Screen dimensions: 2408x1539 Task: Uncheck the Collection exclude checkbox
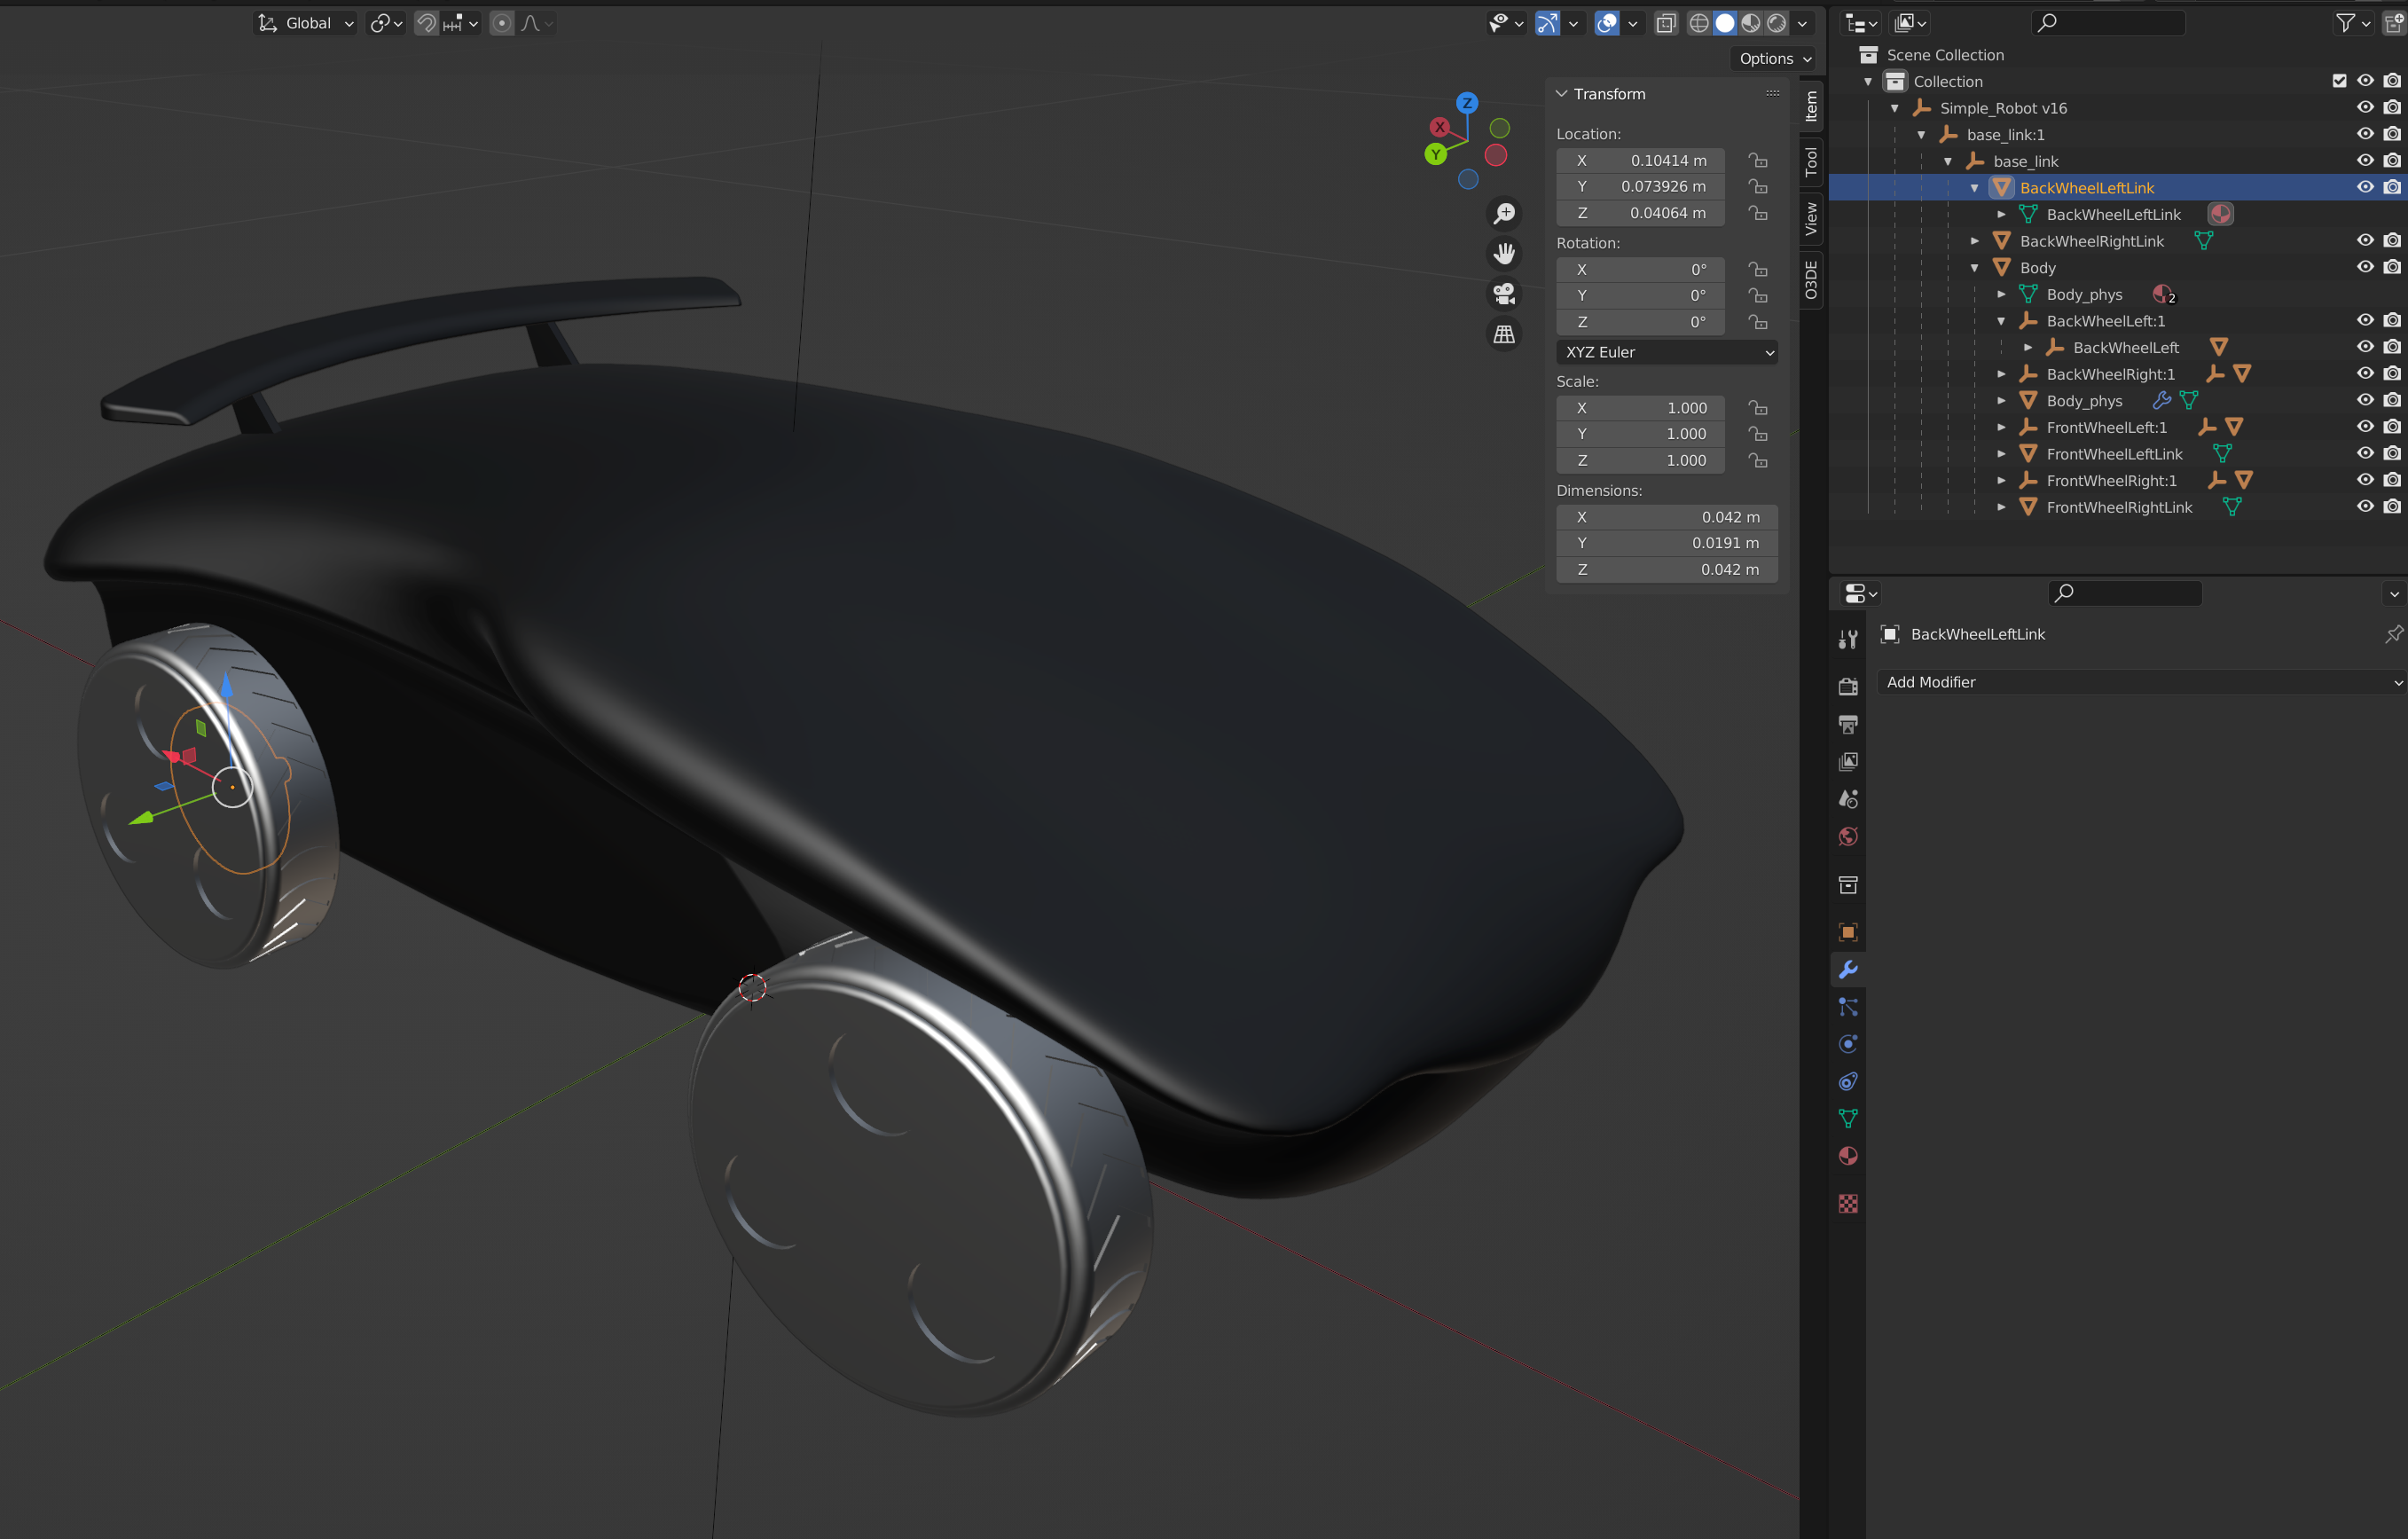(x=2339, y=81)
